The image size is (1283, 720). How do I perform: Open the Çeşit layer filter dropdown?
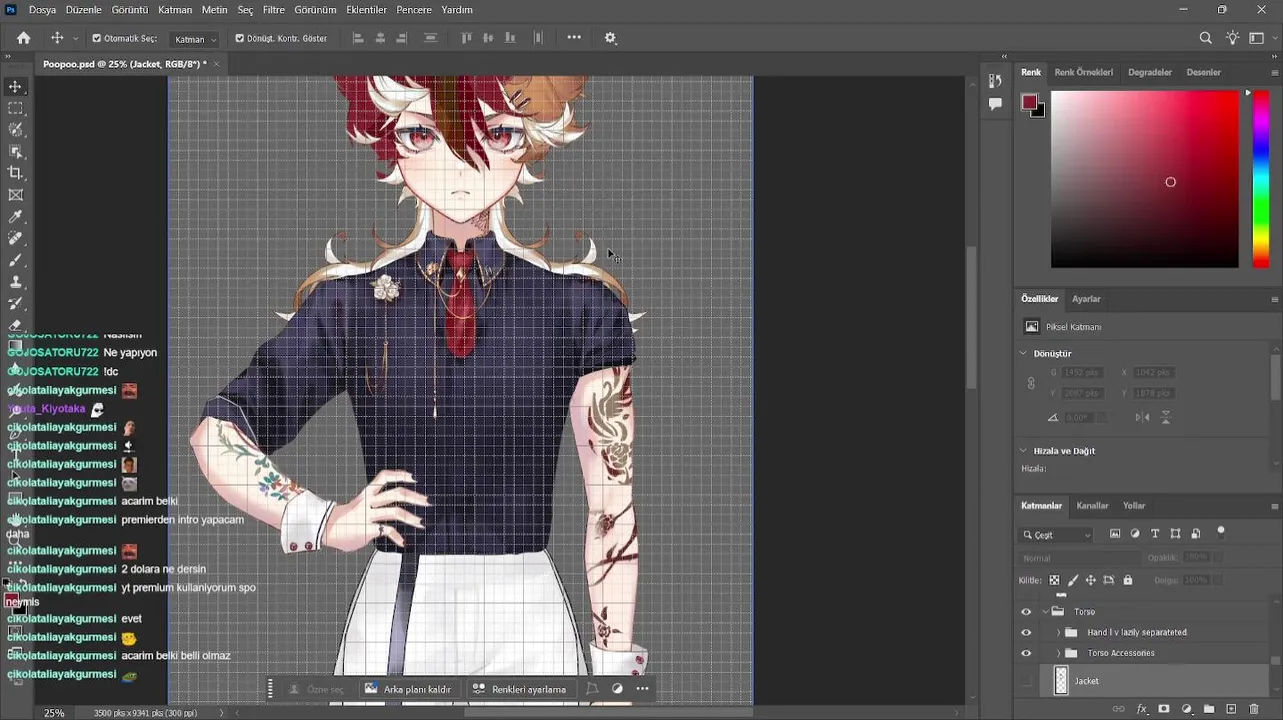tap(1057, 535)
